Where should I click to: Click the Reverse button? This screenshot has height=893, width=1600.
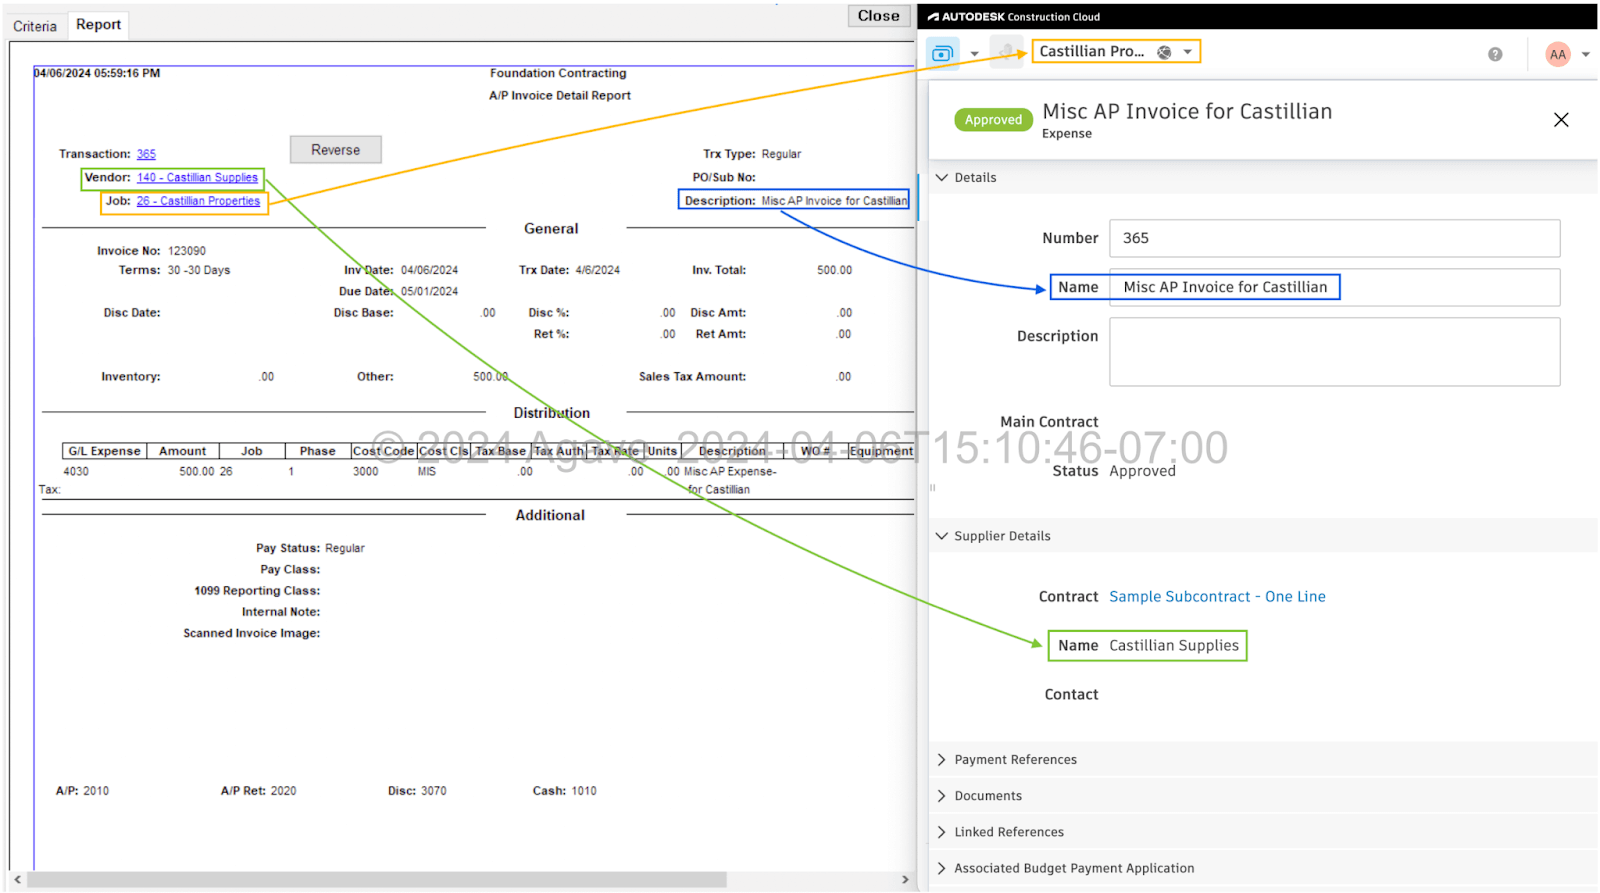[x=335, y=150]
